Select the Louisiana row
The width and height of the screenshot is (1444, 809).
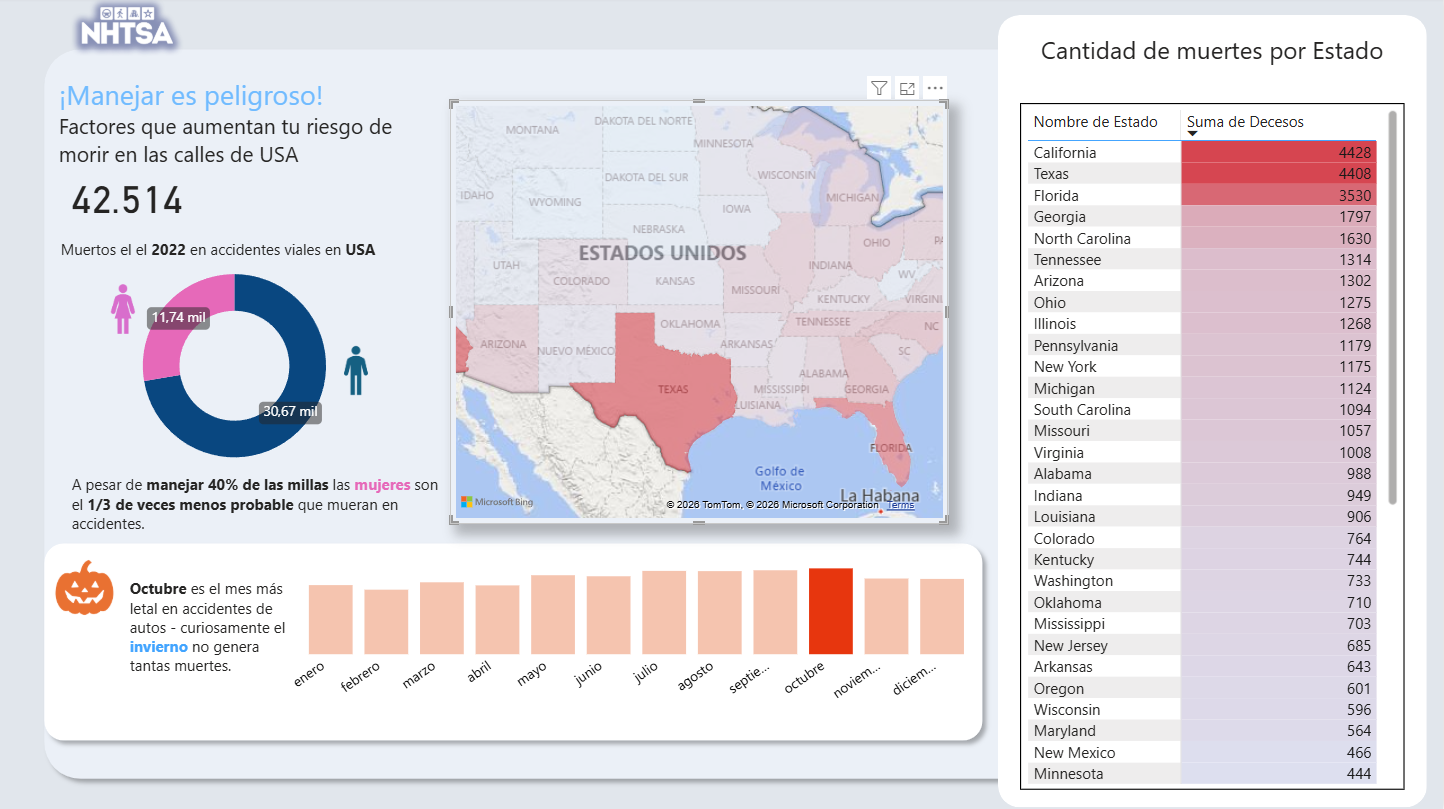coord(1203,516)
